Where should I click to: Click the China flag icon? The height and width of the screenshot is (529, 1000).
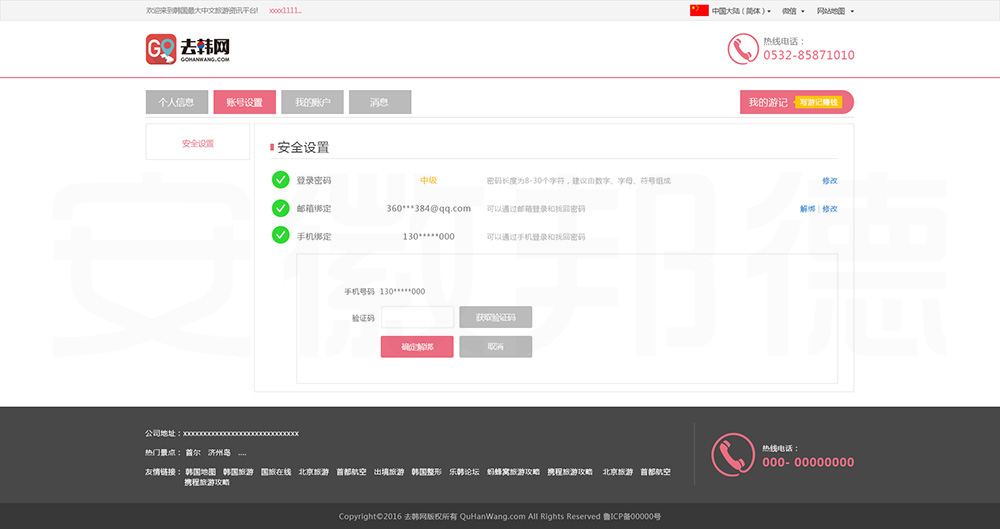coord(699,11)
